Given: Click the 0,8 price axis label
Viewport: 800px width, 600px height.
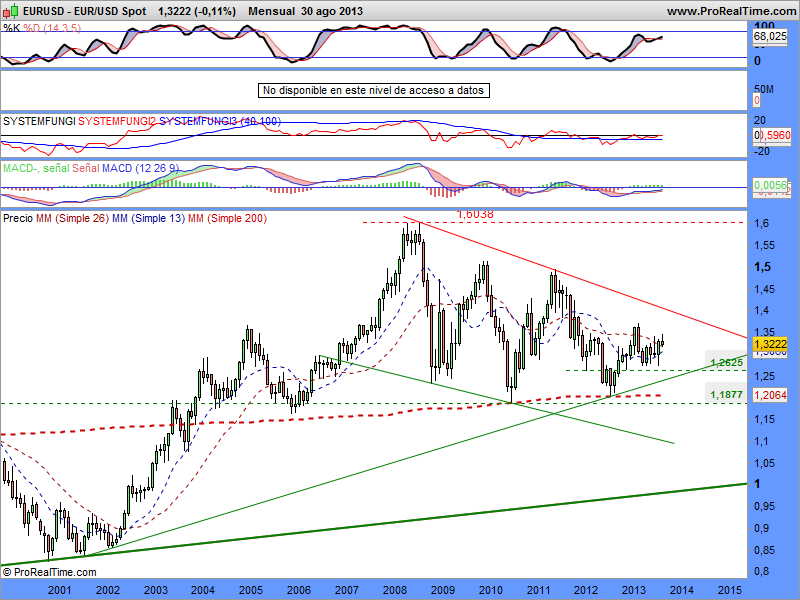Looking at the screenshot, I should pyautogui.click(x=762, y=571).
